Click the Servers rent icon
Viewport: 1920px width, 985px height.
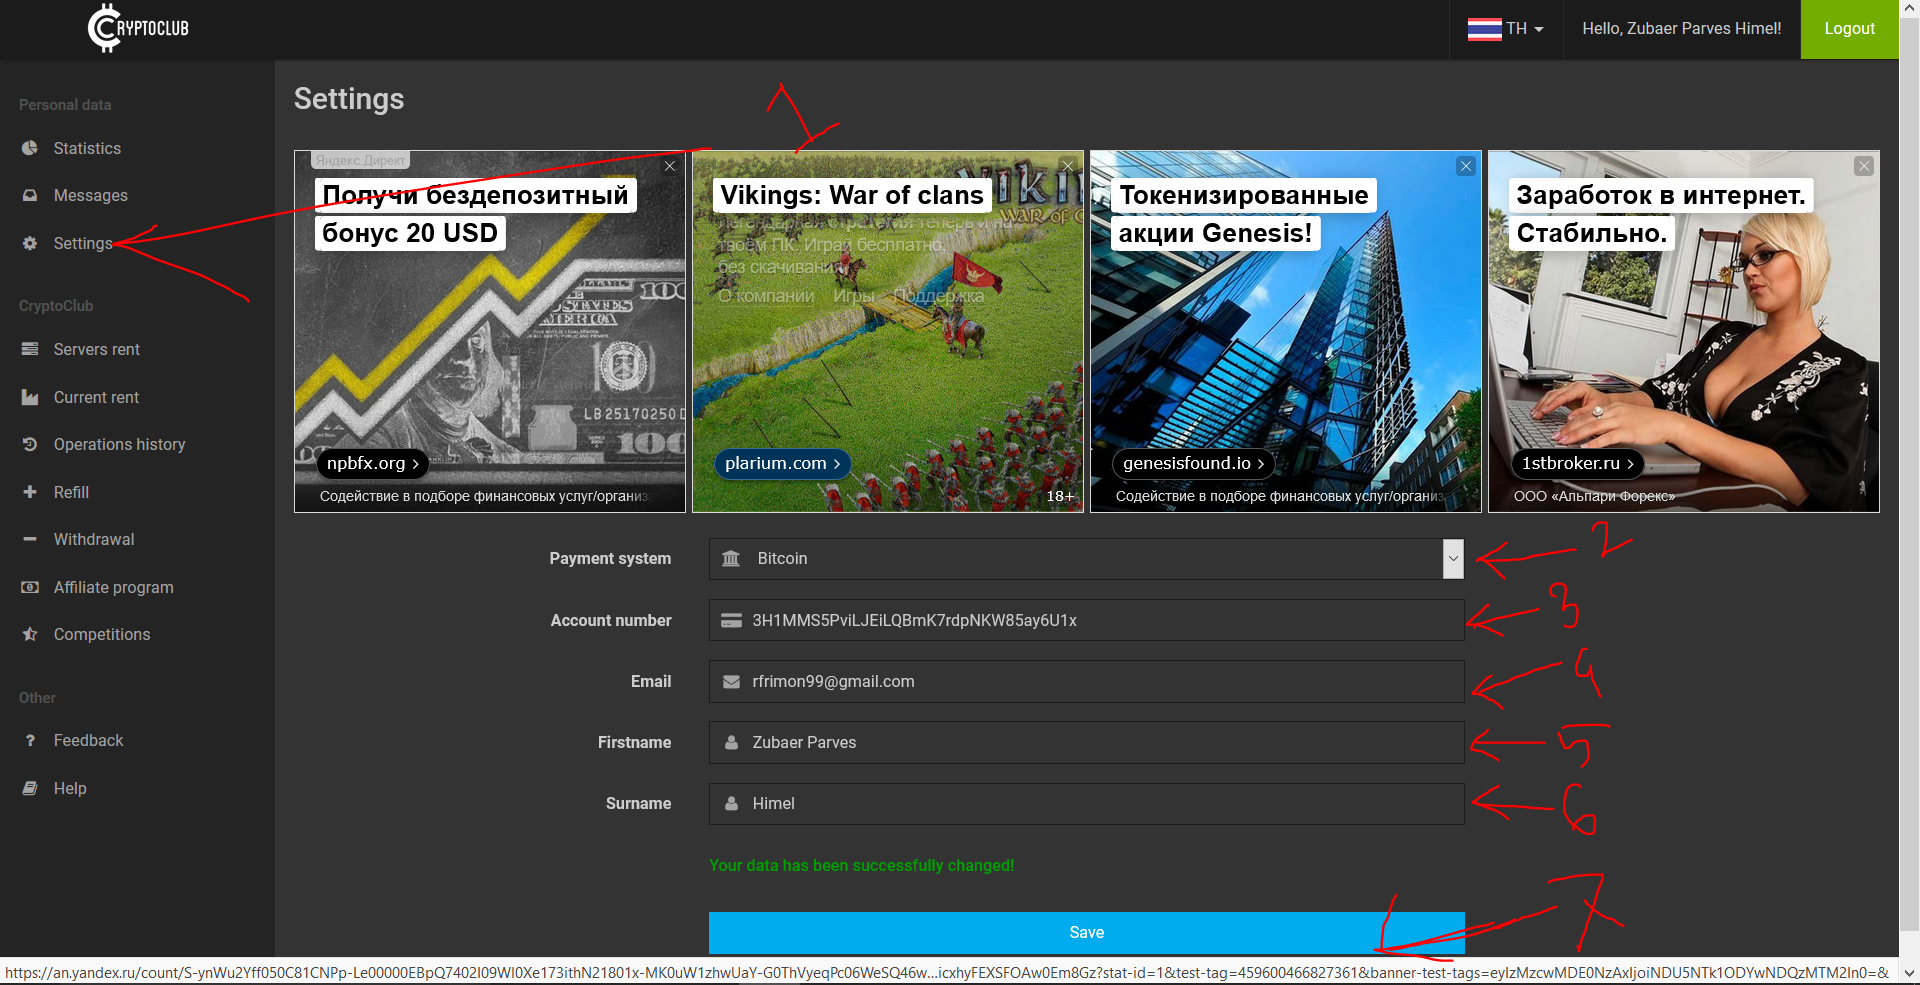point(30,349)
